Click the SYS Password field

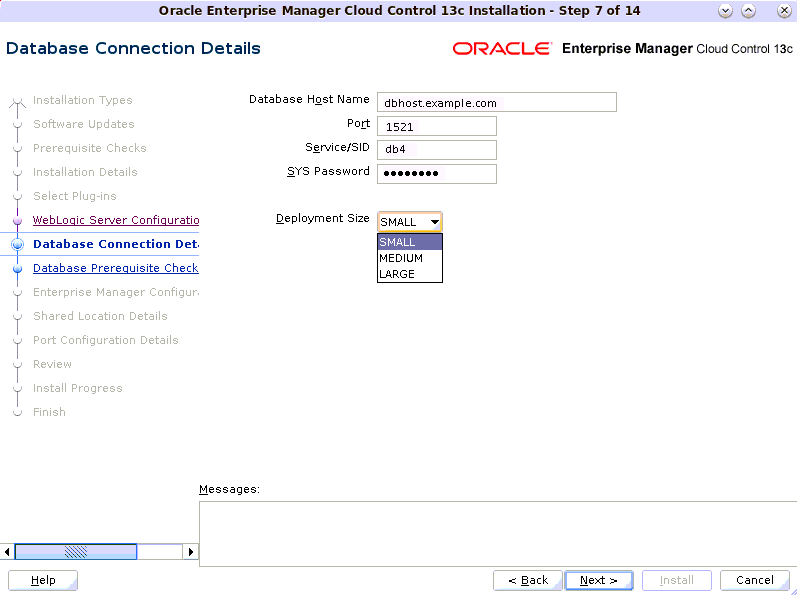click(437, 174)
